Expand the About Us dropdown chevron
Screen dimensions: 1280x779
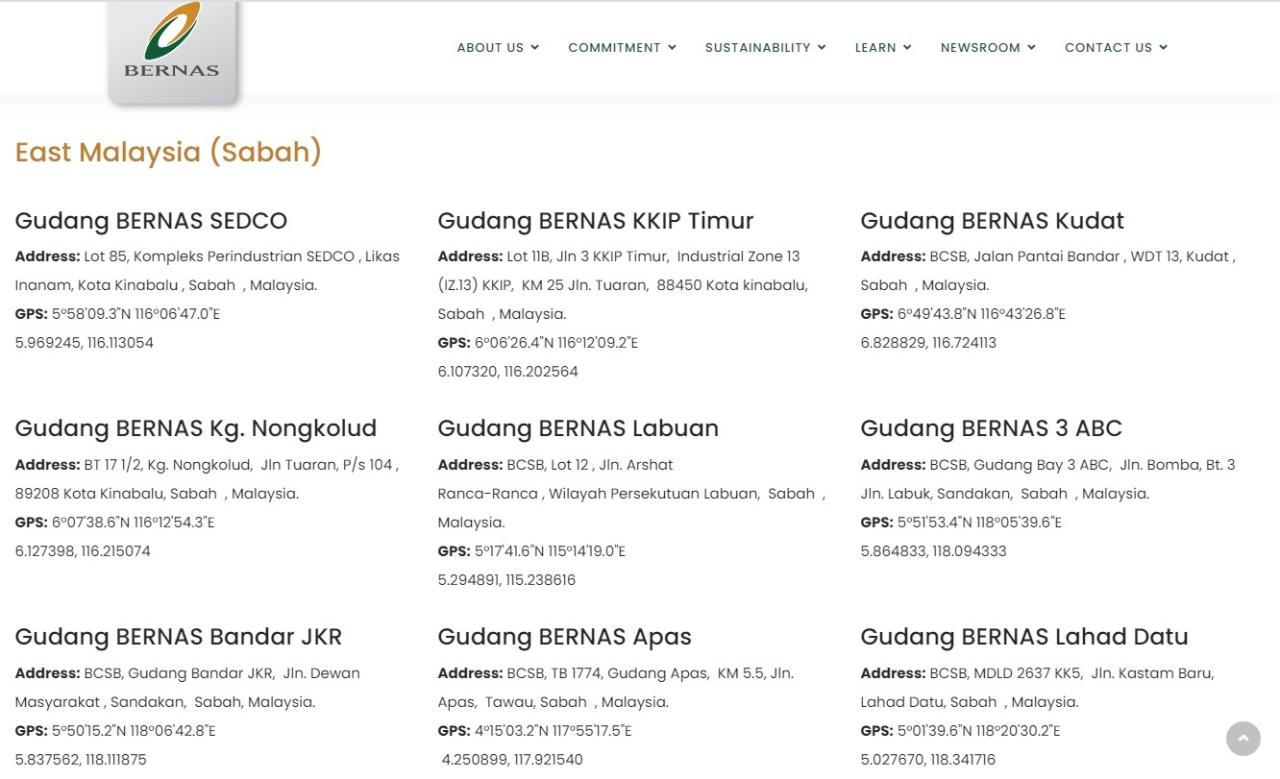pos(535,48)
